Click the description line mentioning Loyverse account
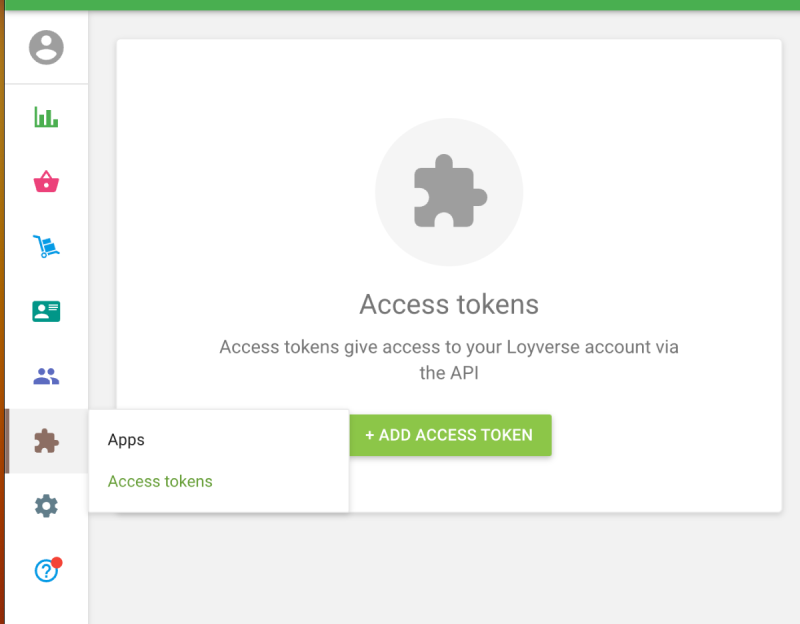800x624 pixels. 449,348
